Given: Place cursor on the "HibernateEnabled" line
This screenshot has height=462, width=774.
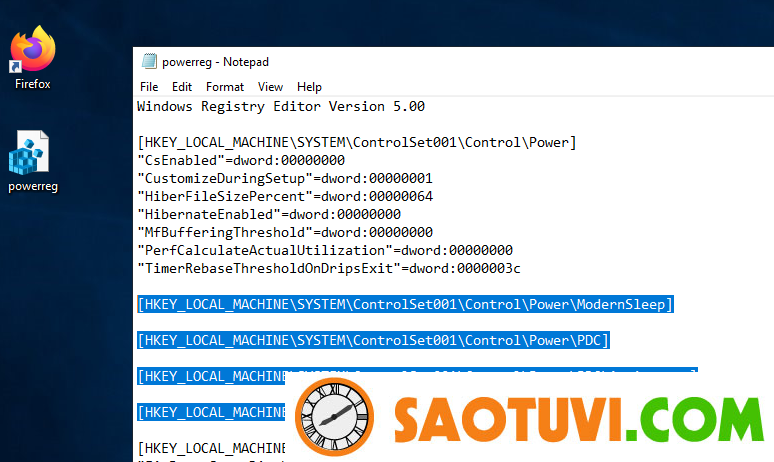Looking at the screenshot, I should coord(268,214).
